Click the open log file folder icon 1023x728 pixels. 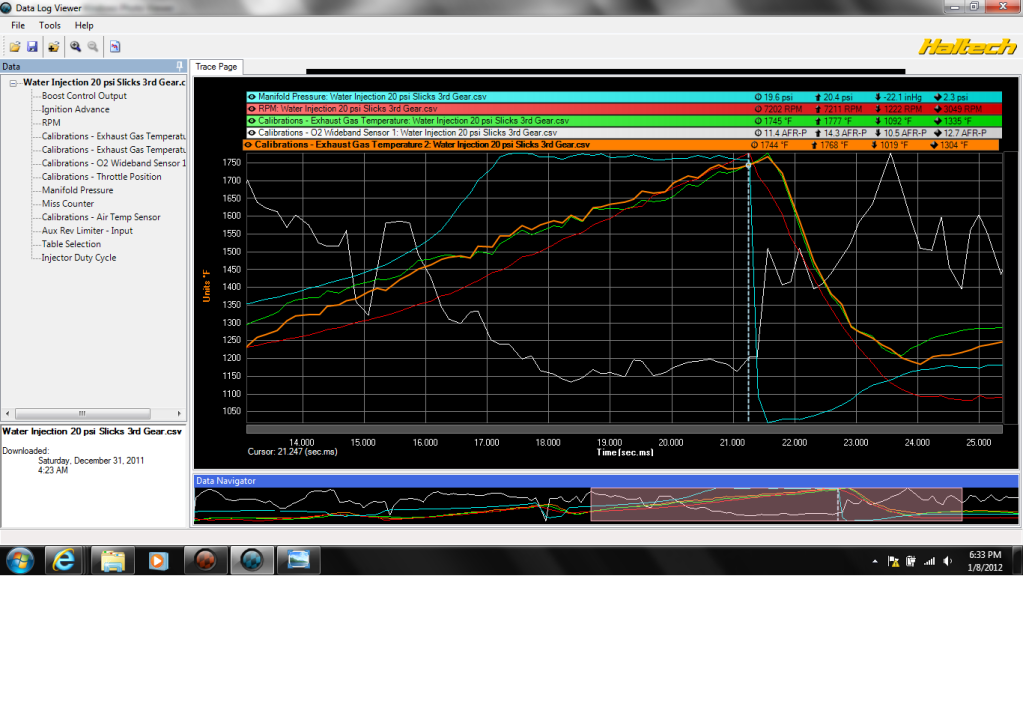14,46
